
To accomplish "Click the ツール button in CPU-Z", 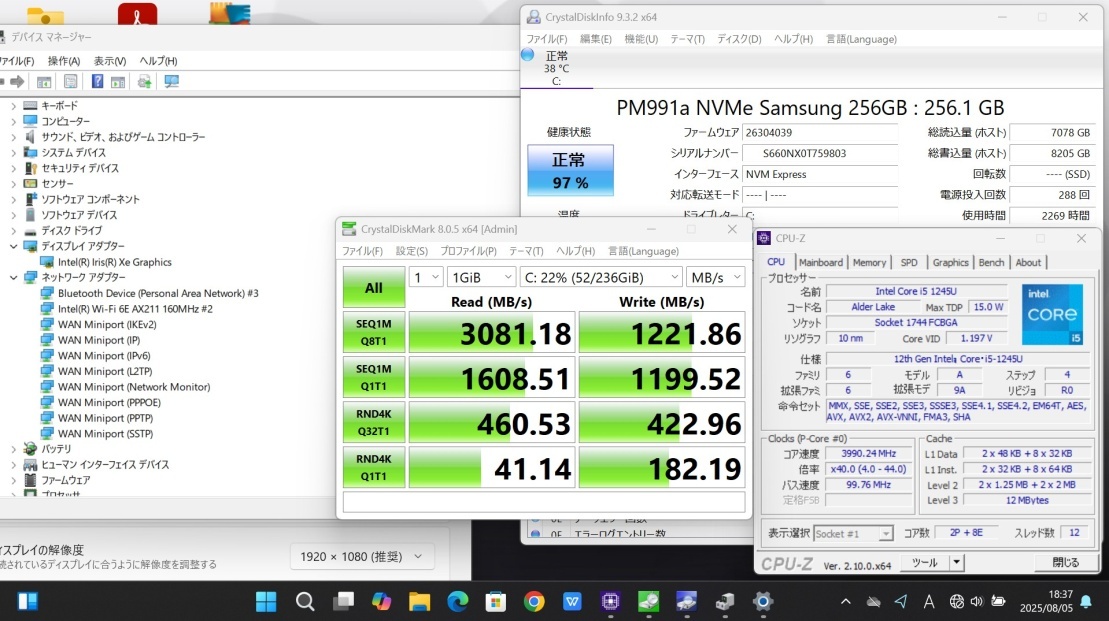I will point(924,562).
